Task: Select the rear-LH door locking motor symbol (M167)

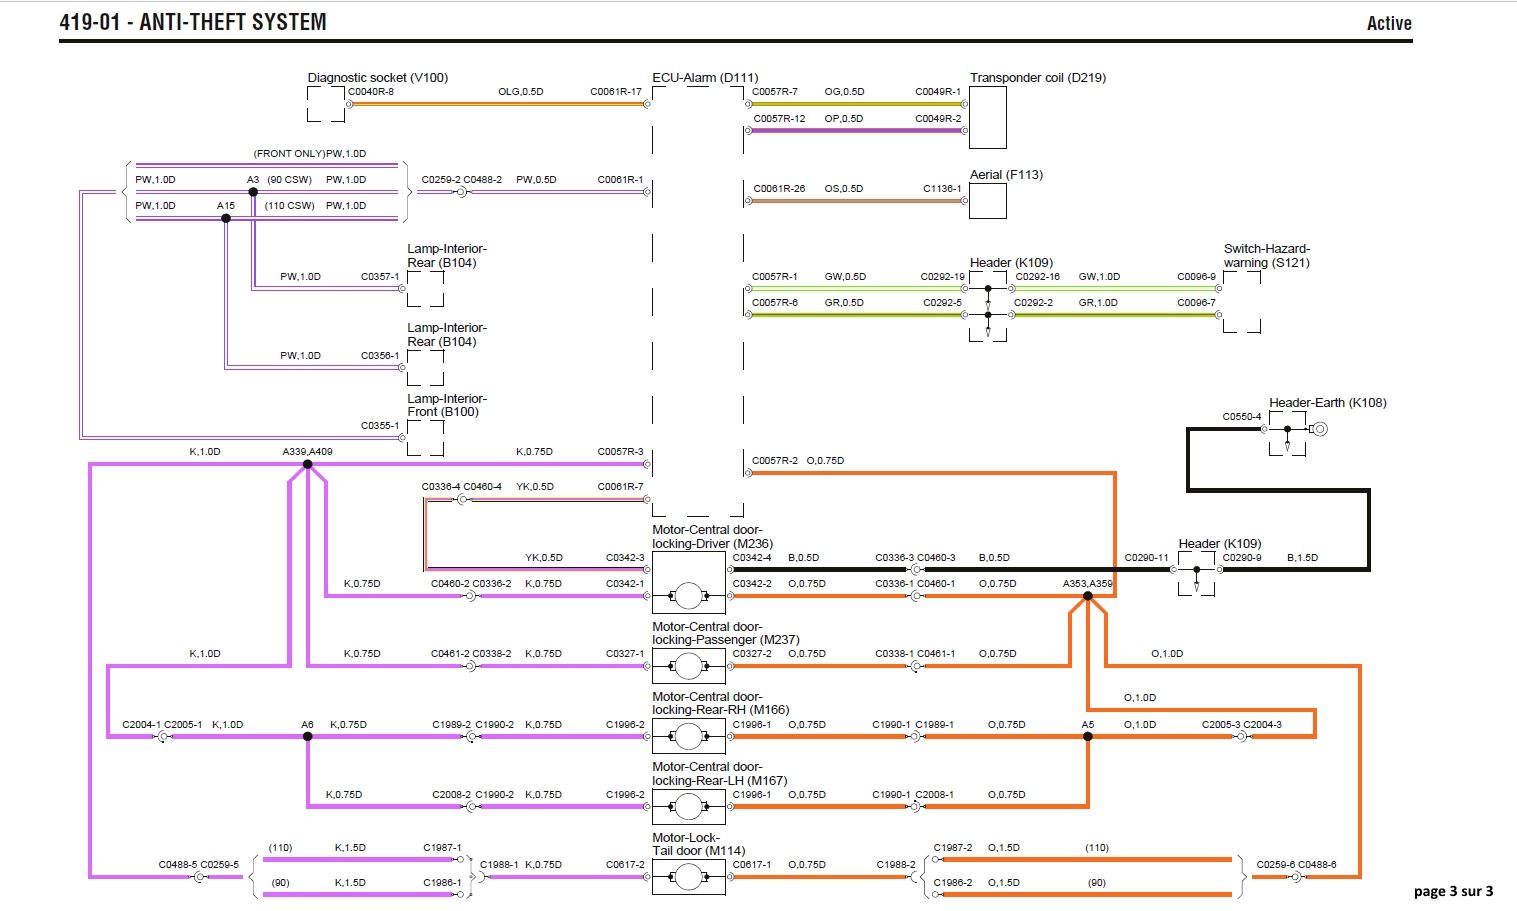Action: (x=688, y=806)
